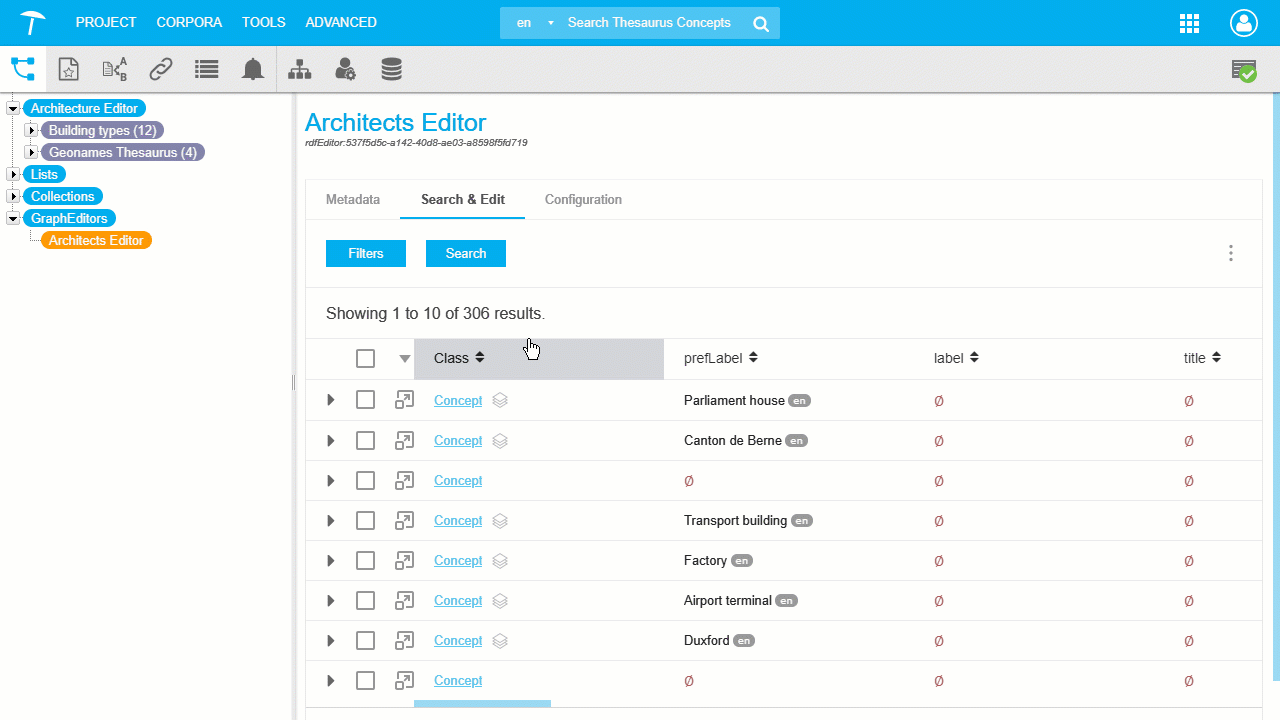Switch to the Configuration tab
Viewport: 1280px width, 720px height.
click(583, 200)
